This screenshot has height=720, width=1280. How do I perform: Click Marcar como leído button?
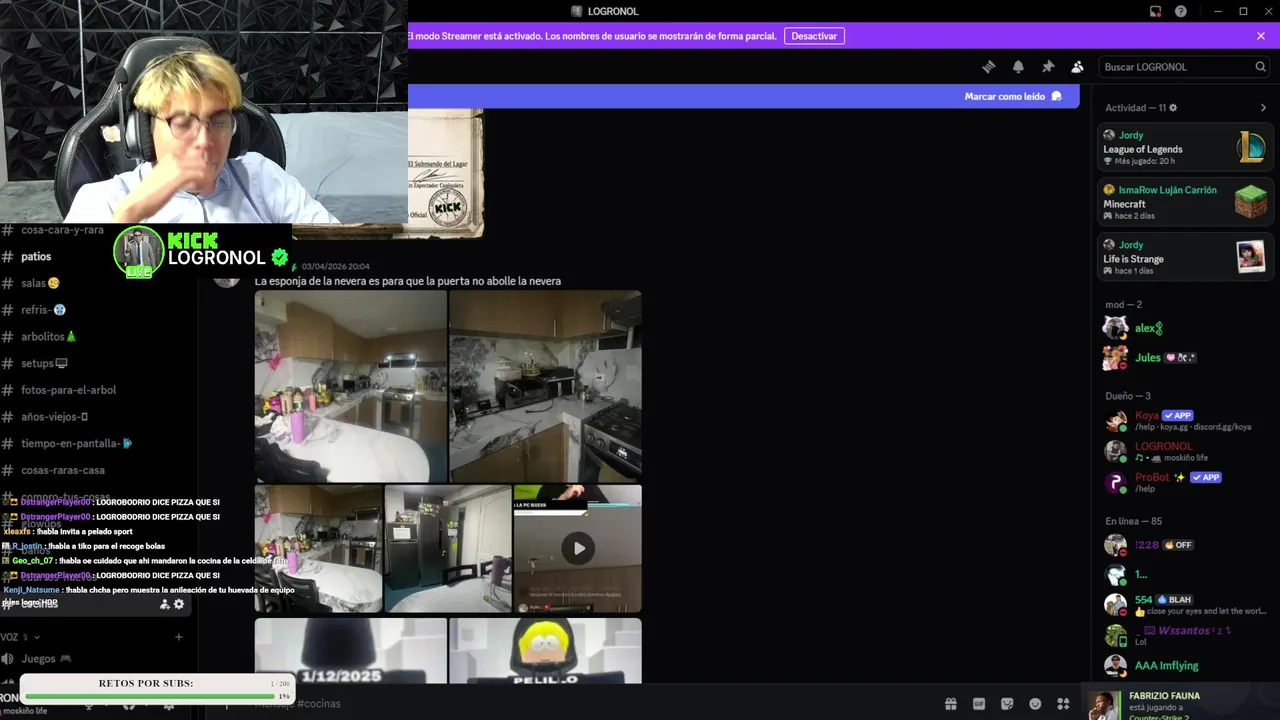pos(1013,97)
